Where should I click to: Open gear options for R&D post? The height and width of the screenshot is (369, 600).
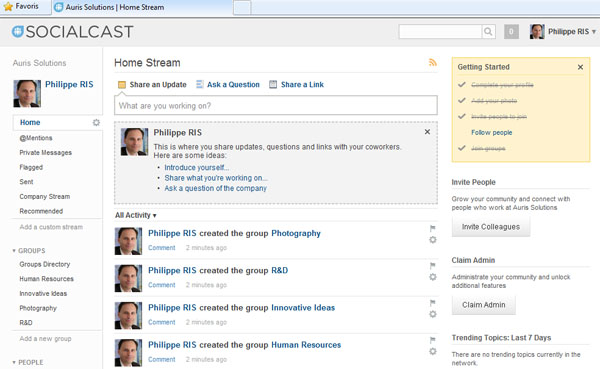tap(432, 277)
